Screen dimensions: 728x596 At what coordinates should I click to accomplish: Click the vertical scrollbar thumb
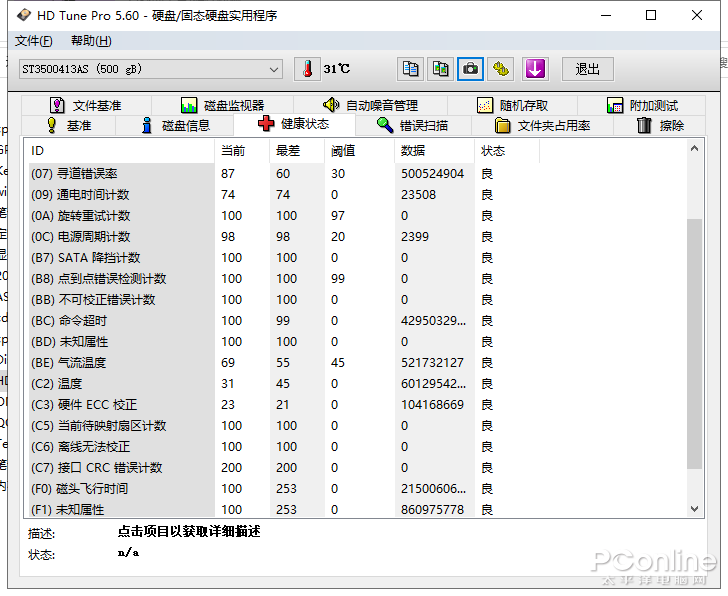[x=695, y=343]
